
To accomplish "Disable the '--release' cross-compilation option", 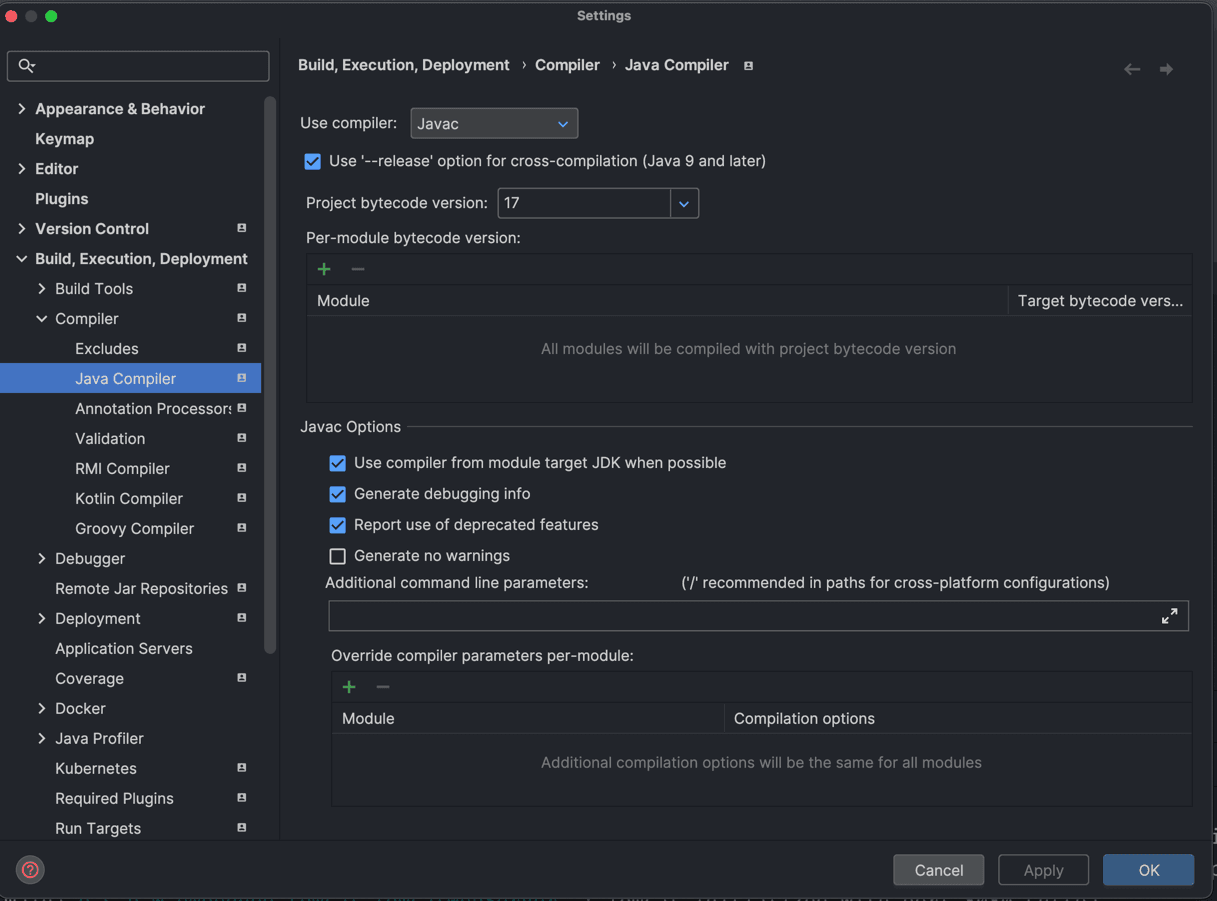I will coord(313,161).
